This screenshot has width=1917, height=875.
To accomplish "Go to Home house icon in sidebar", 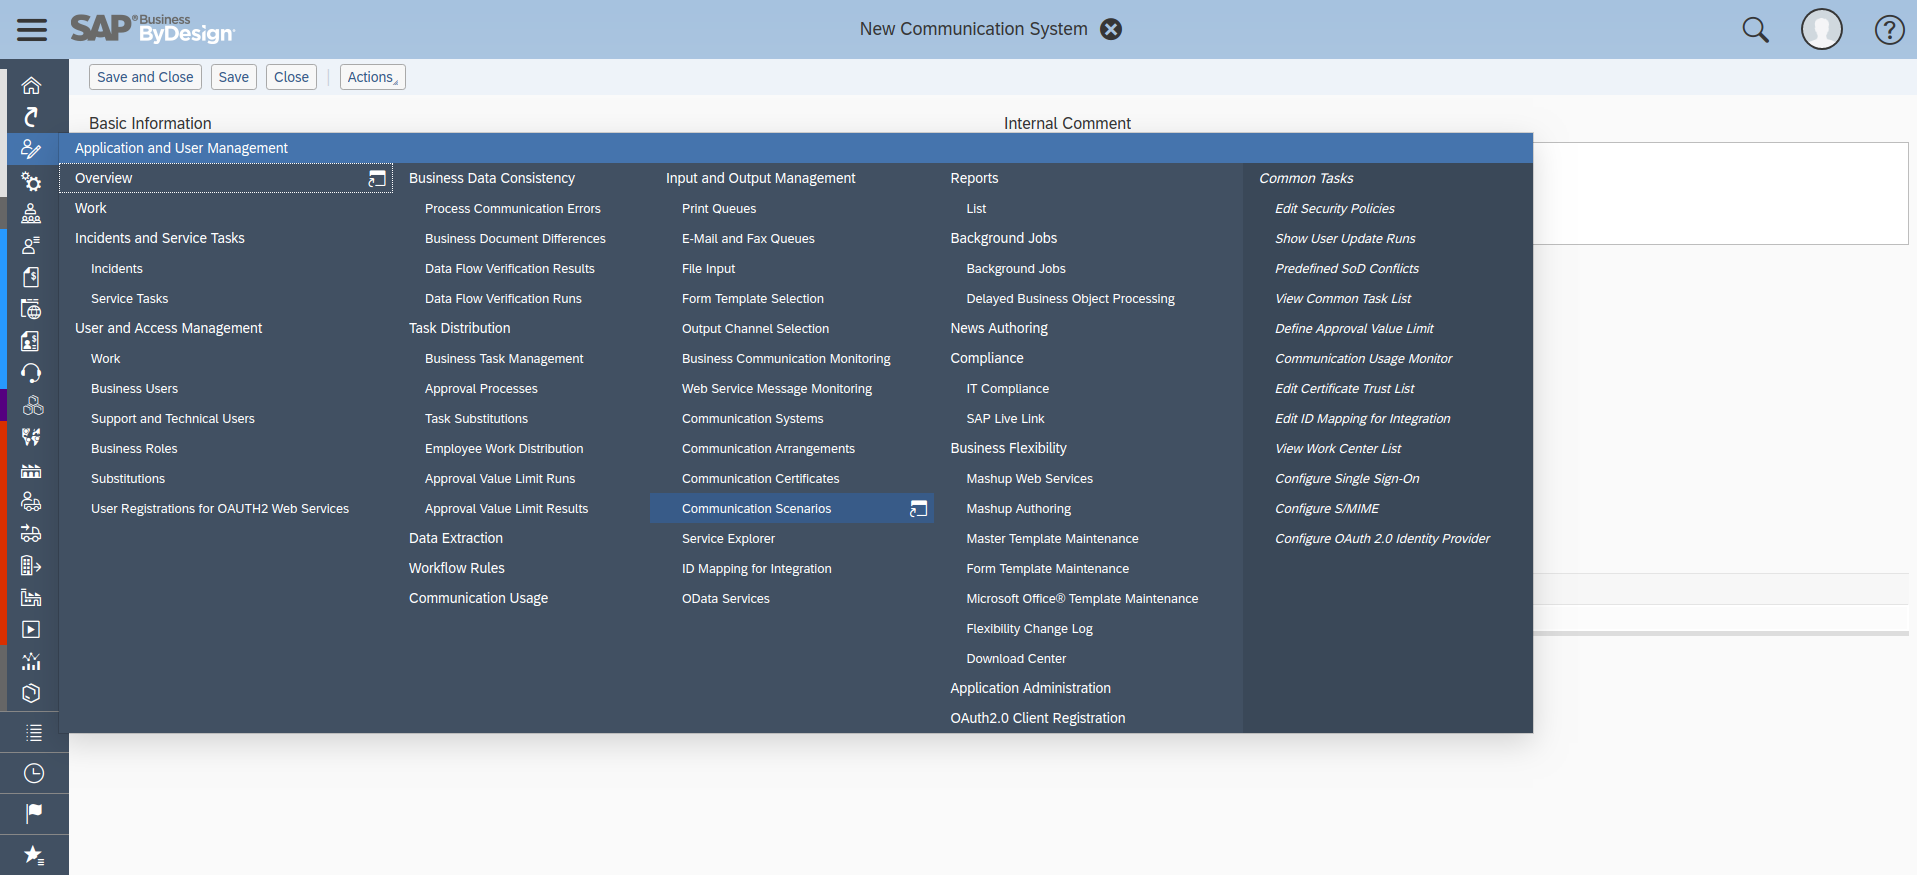I will point(32,85).
